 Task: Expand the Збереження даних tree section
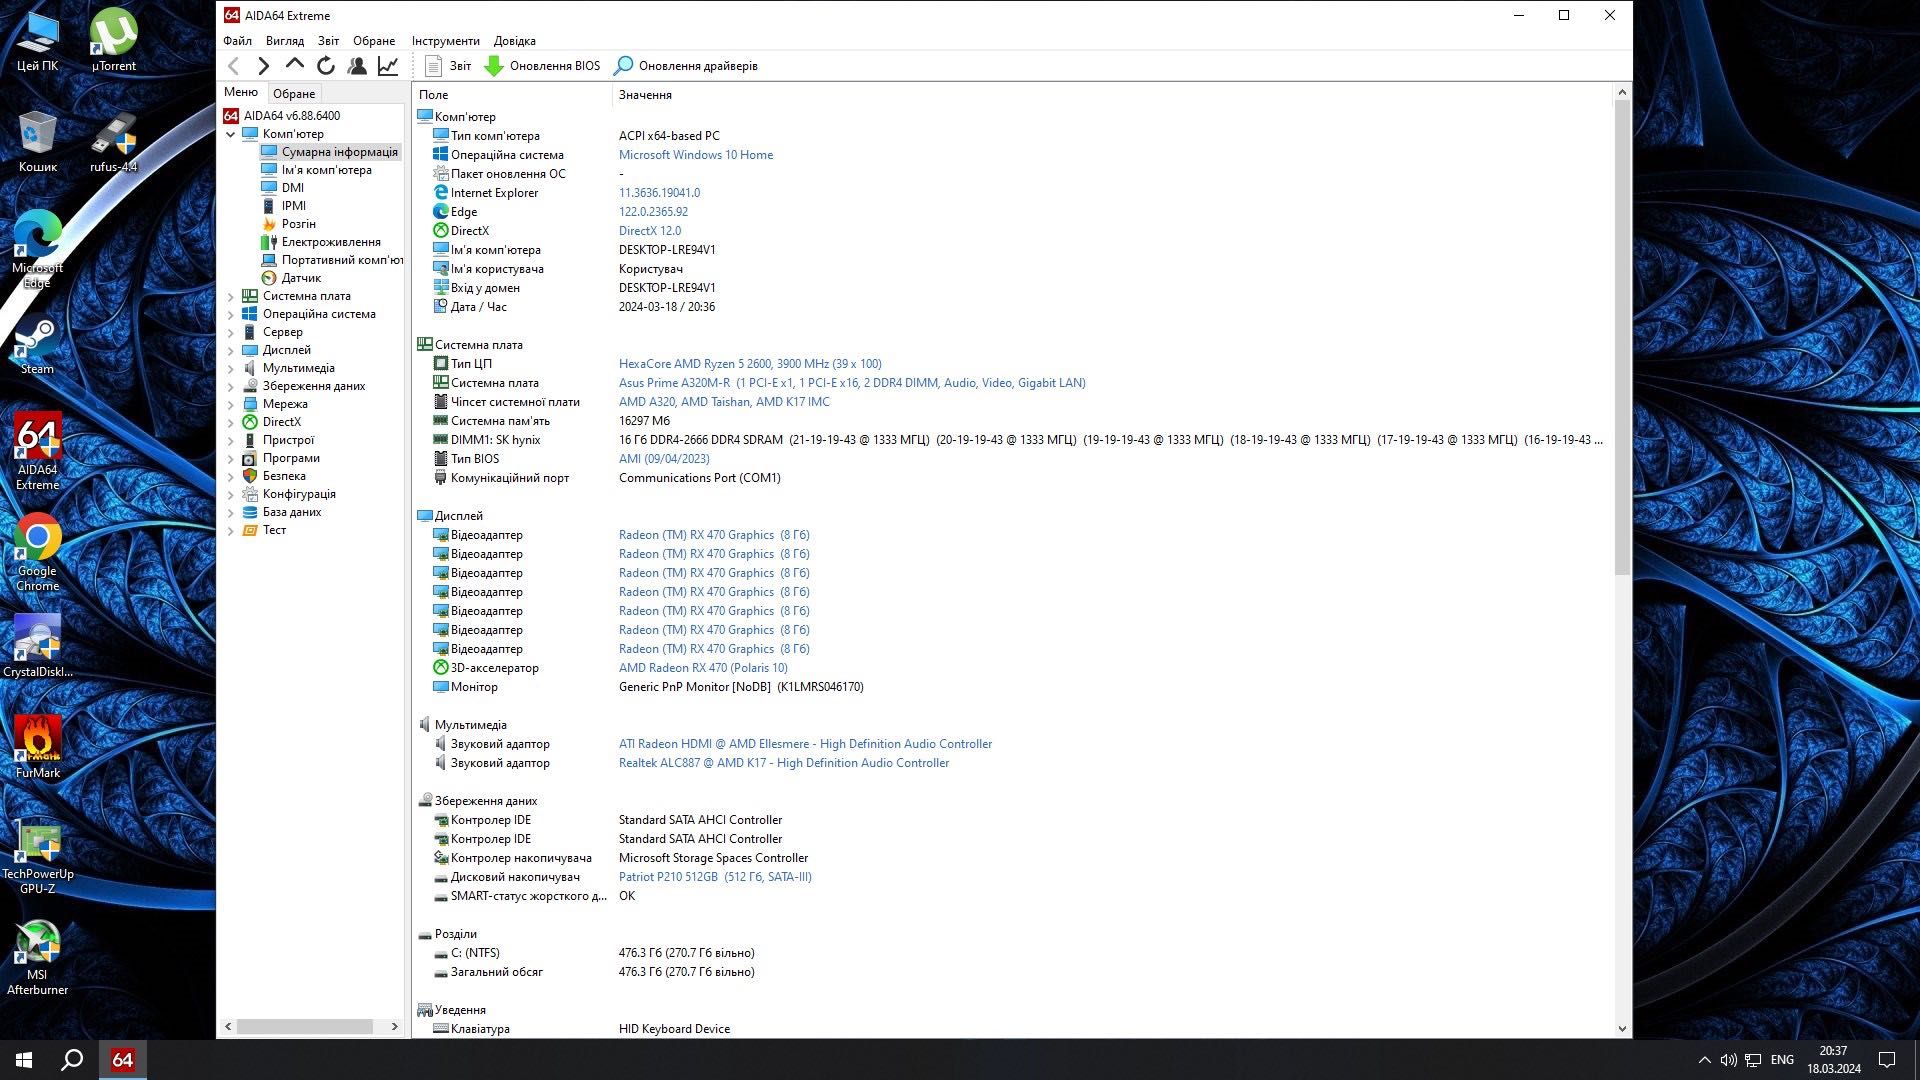point(233,385)
